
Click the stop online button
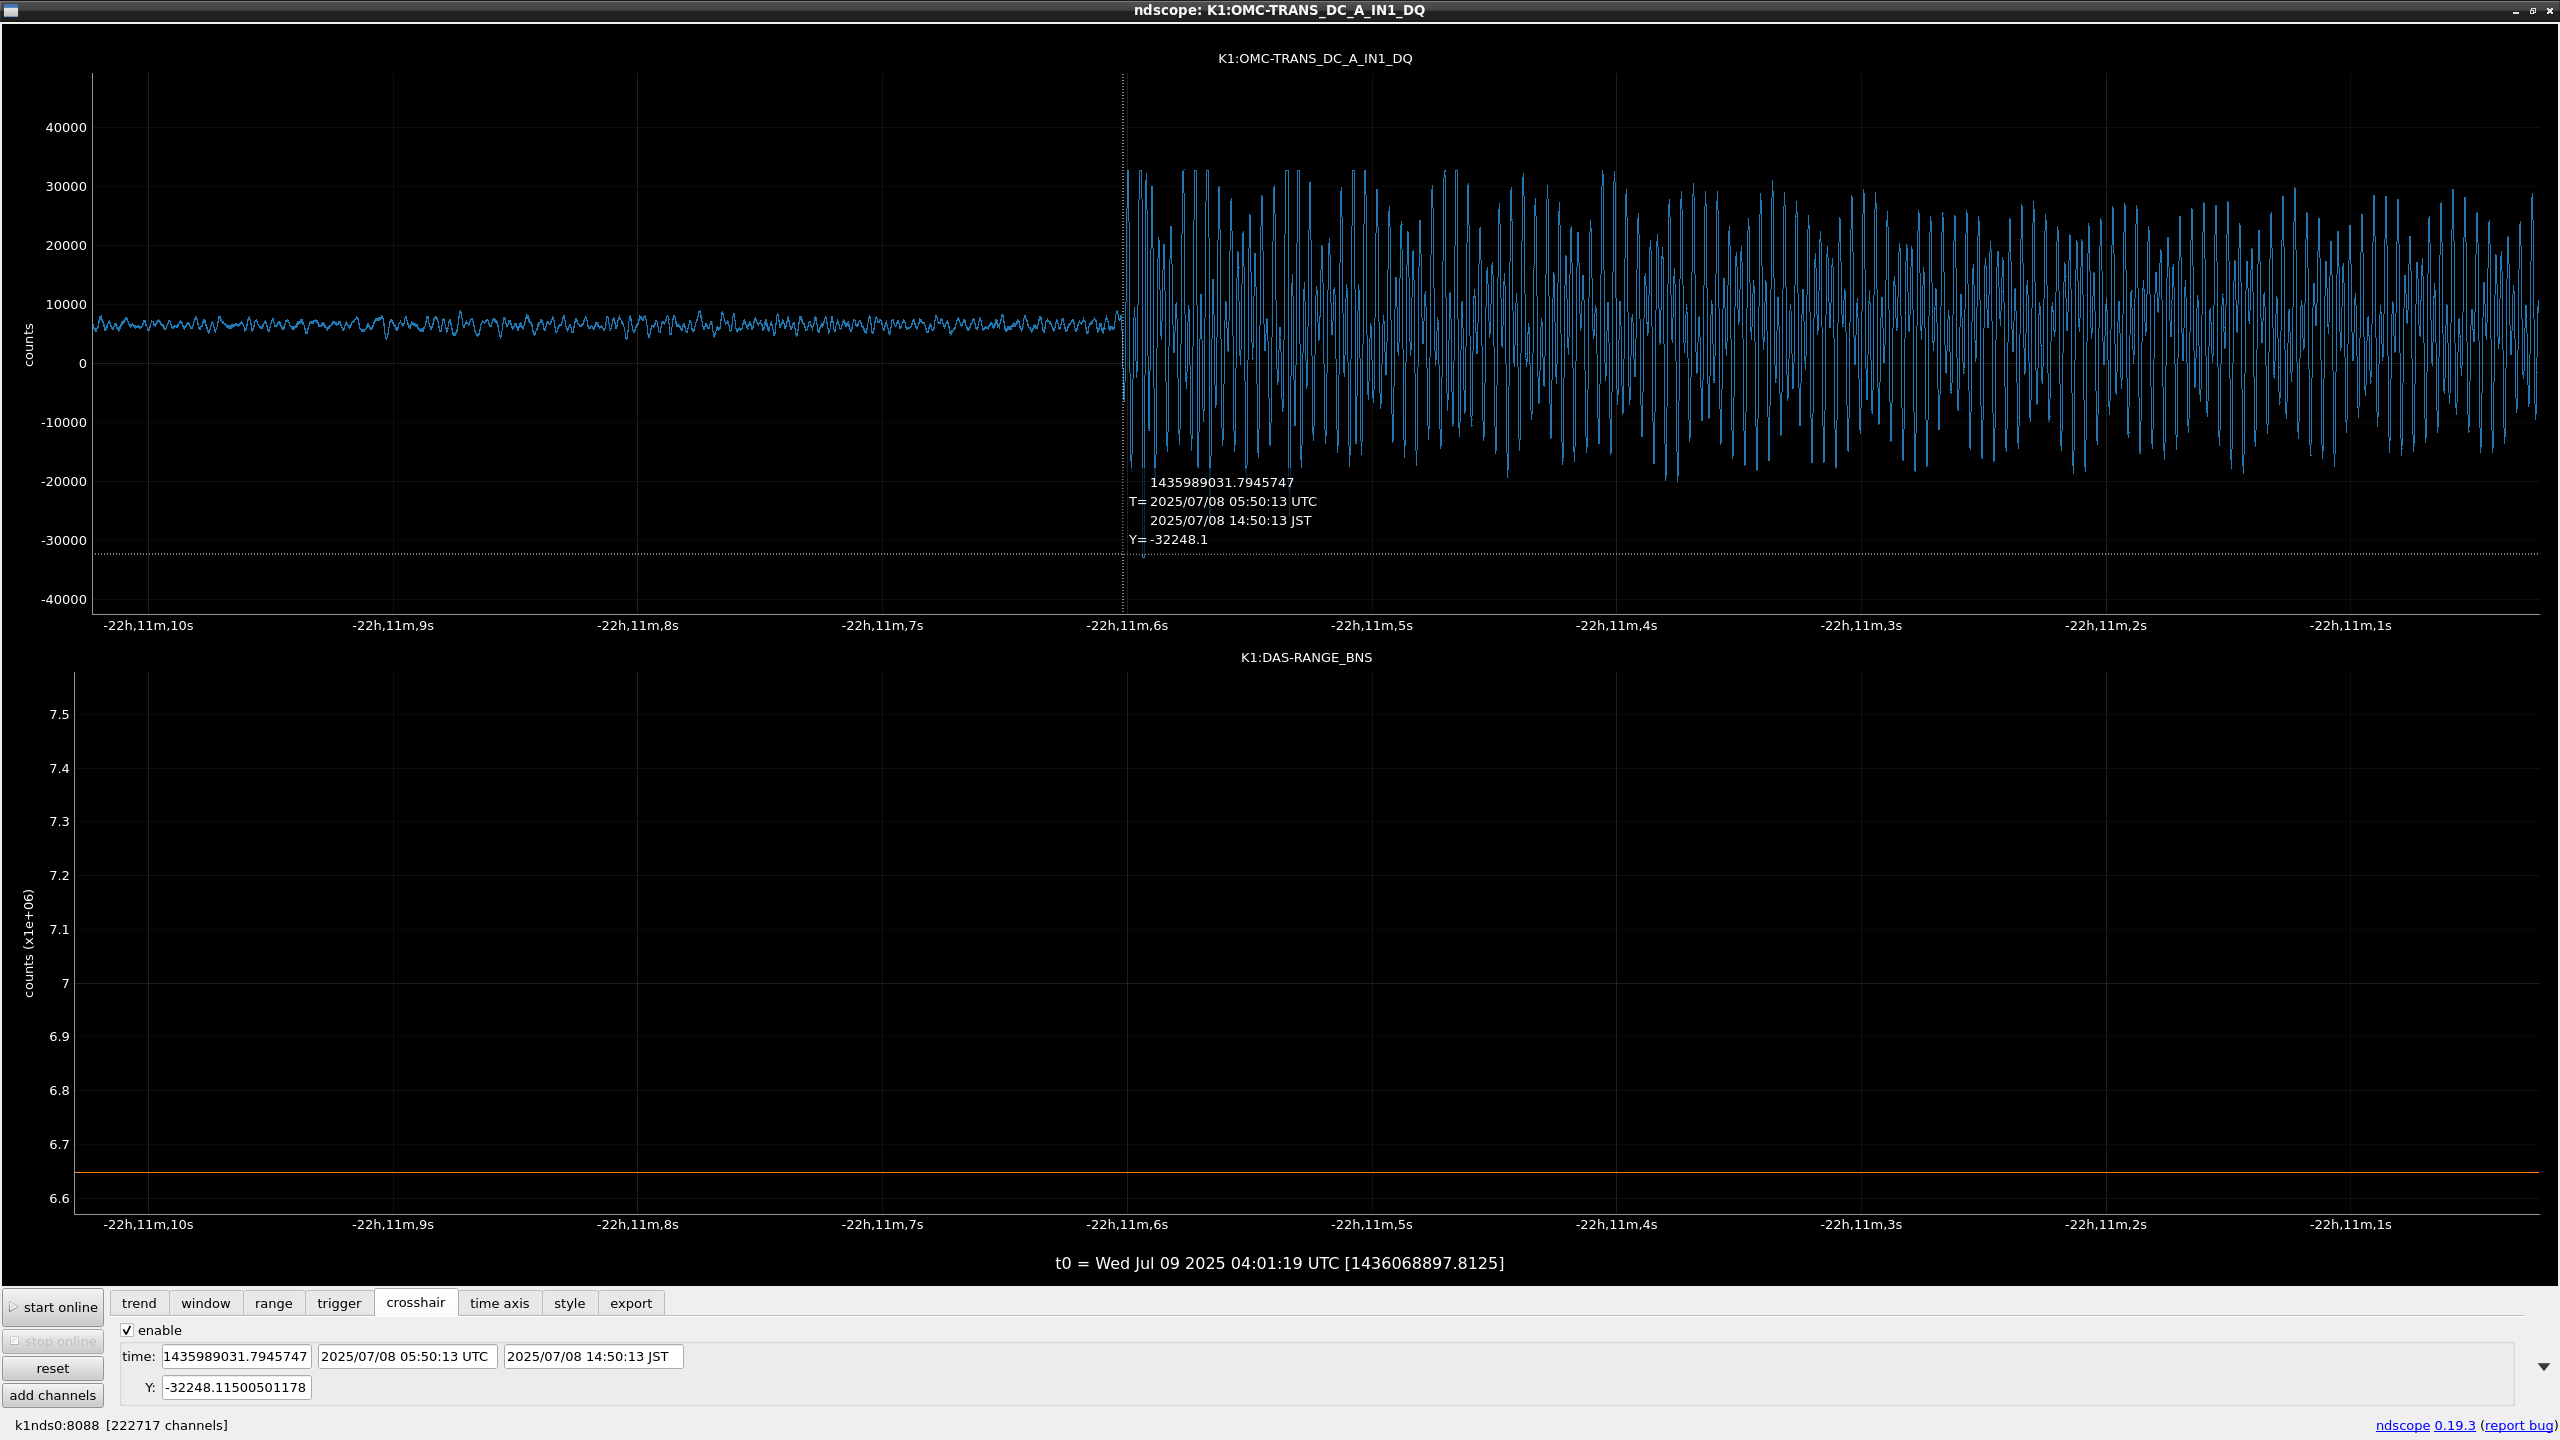click(53, 1342)
